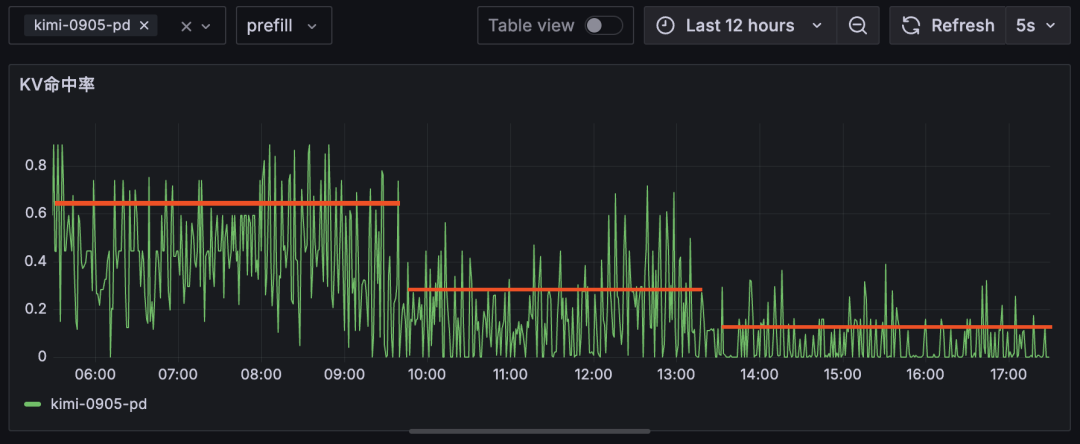
Task: Open the KV命中率 panel title menu
Action: click(x=57, y=85)
